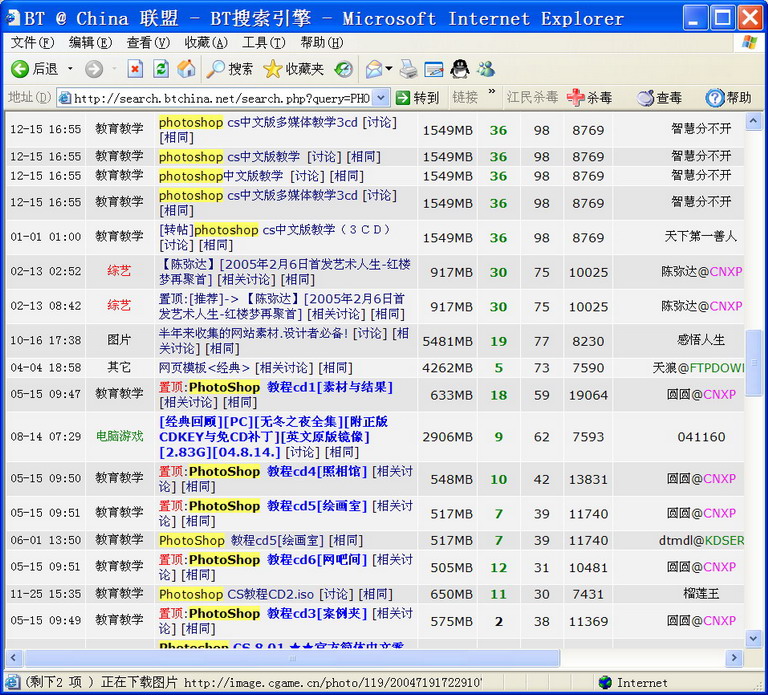Click vertical scrollbar down arrow

tap(753, 639)
